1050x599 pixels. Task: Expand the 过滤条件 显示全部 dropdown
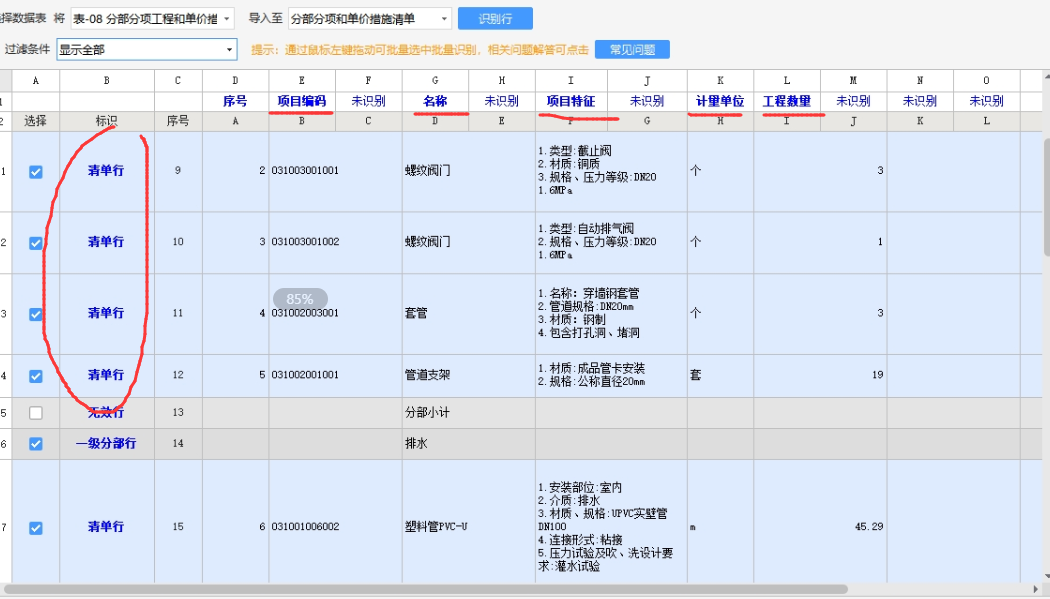click(x=147, y=50)
